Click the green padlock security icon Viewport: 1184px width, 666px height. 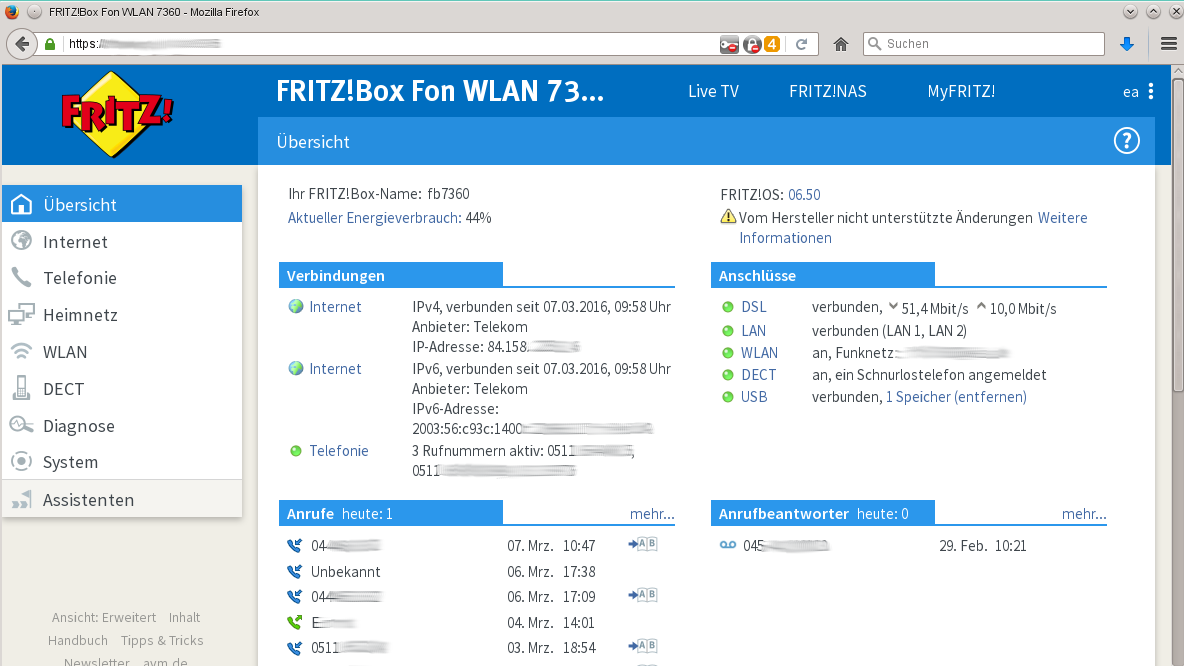pyautogui.click(x=50, y=44)
